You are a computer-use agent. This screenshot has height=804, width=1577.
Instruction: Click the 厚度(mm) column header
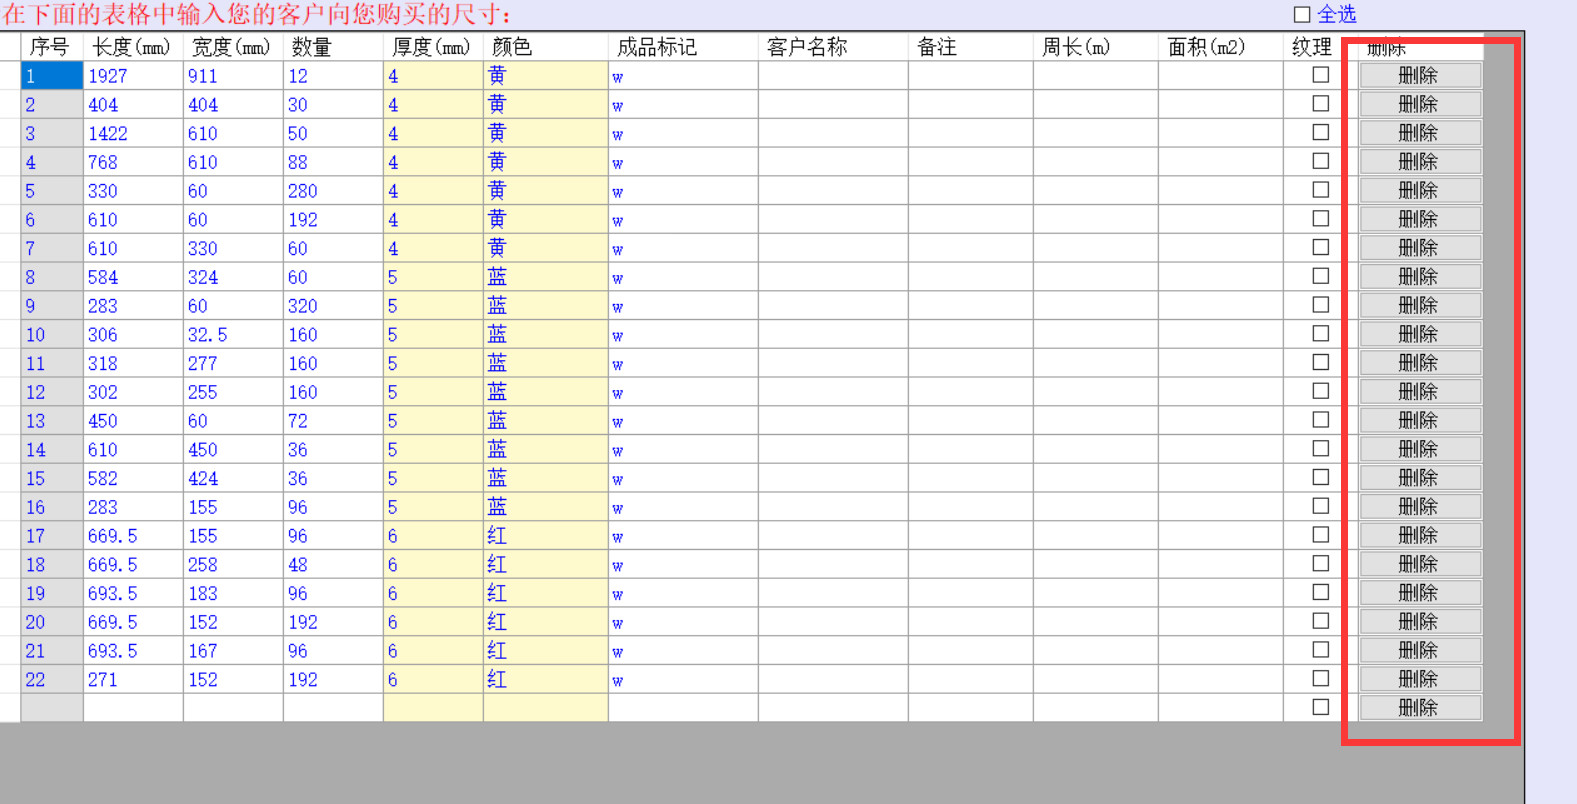coord(433,47)
